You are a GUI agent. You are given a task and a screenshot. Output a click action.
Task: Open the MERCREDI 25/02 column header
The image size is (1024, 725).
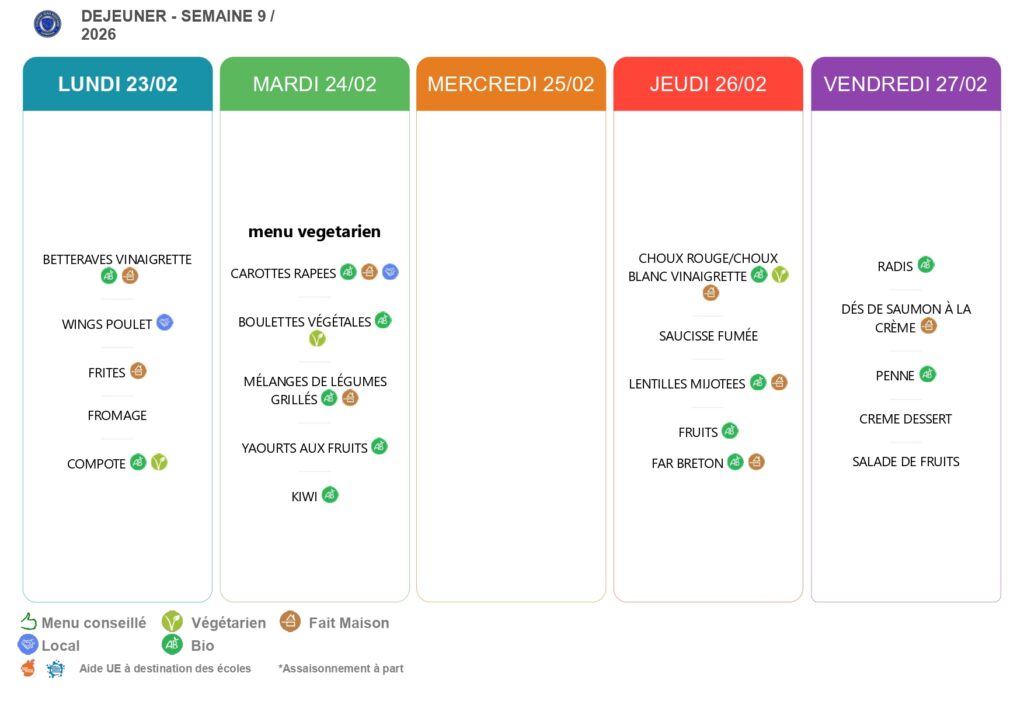[x=511, y=84]
